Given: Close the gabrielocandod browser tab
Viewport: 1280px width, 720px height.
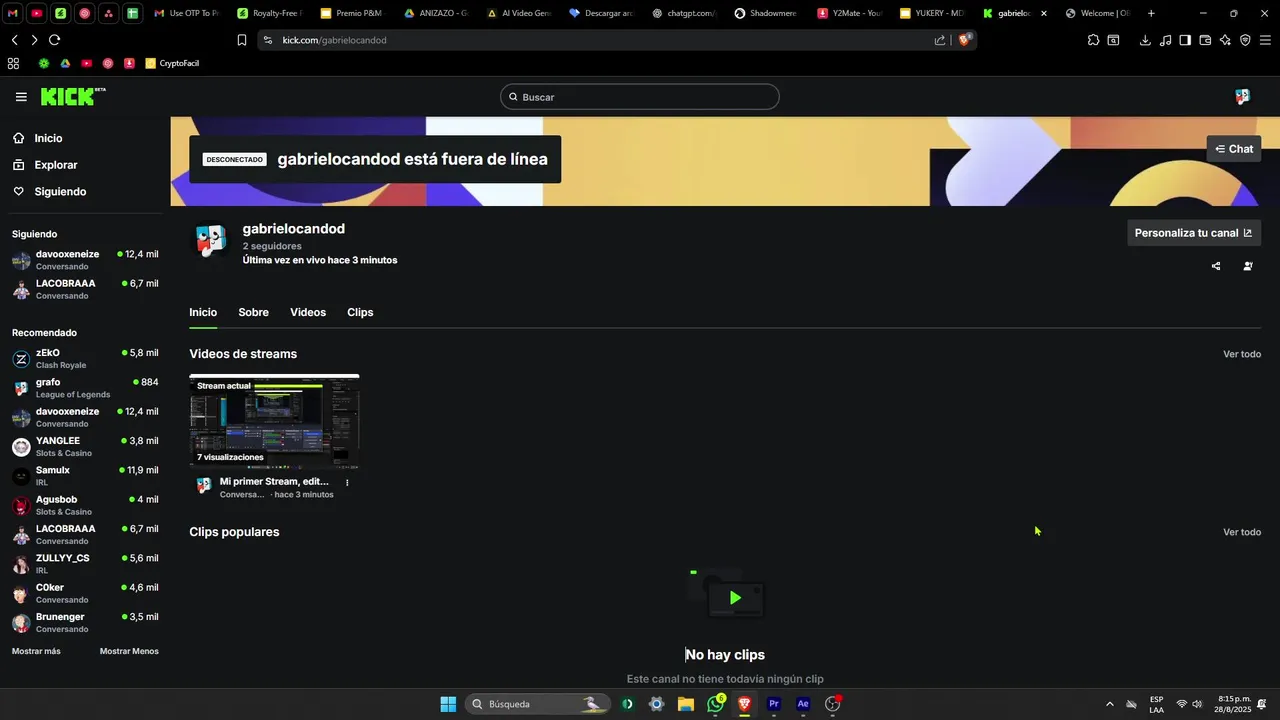Looking at the screenshot, I should point(1043,13).
